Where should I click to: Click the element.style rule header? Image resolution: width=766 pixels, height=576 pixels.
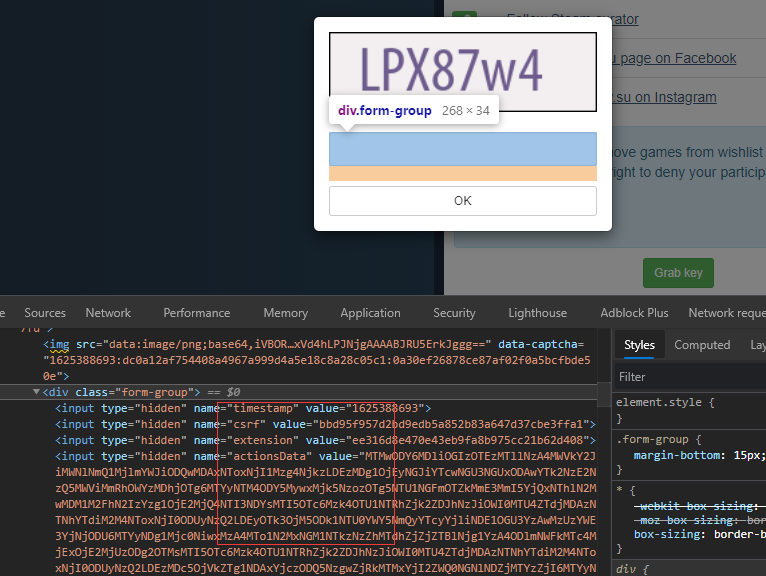665,402
